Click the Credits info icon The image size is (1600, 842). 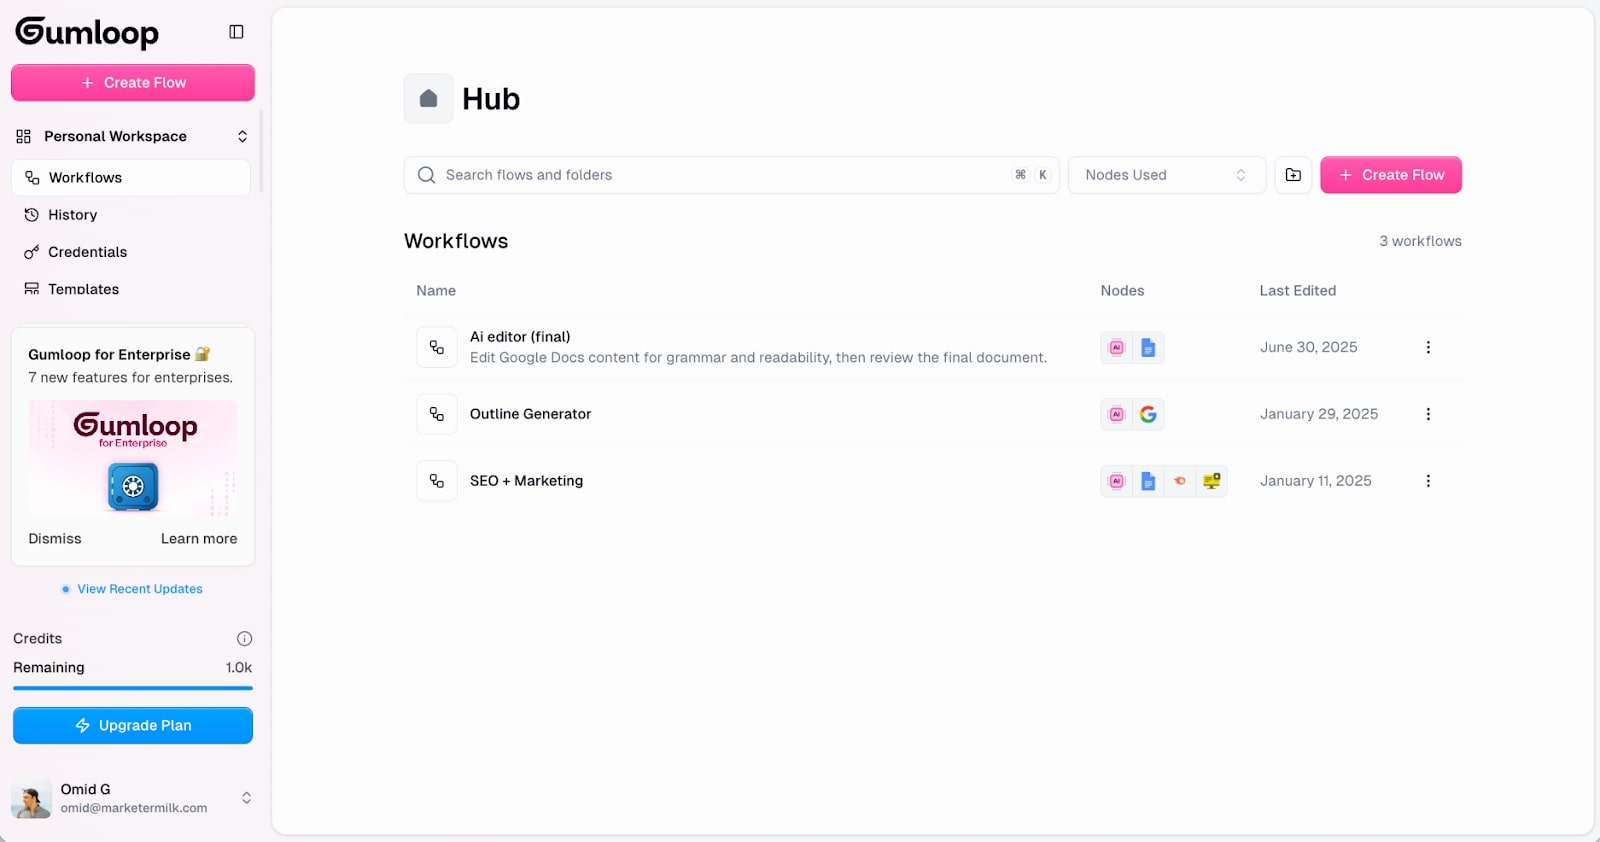[244, 639]
